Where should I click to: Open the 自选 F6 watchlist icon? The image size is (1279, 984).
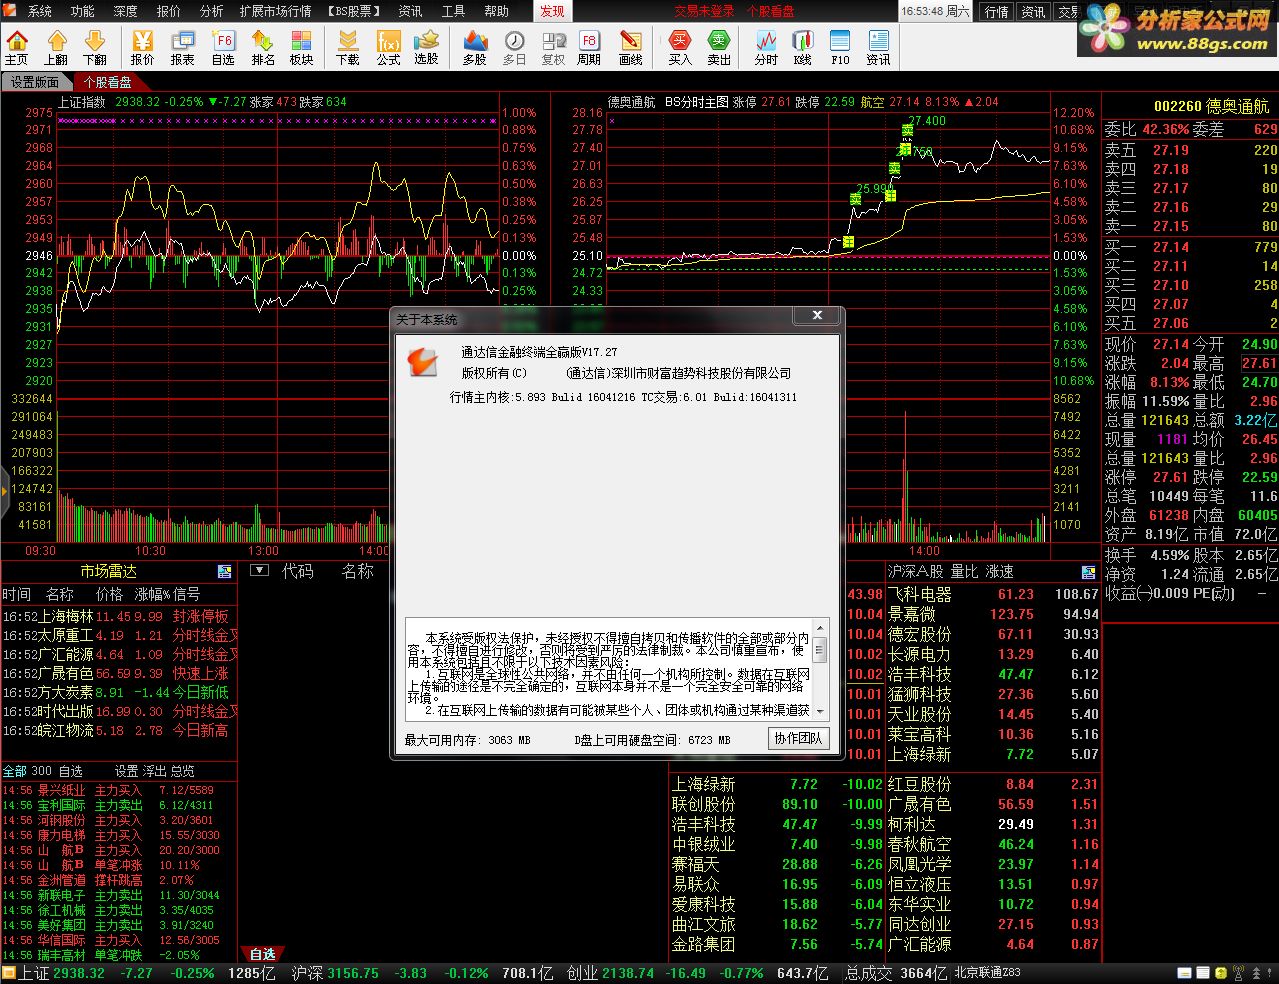223,47
